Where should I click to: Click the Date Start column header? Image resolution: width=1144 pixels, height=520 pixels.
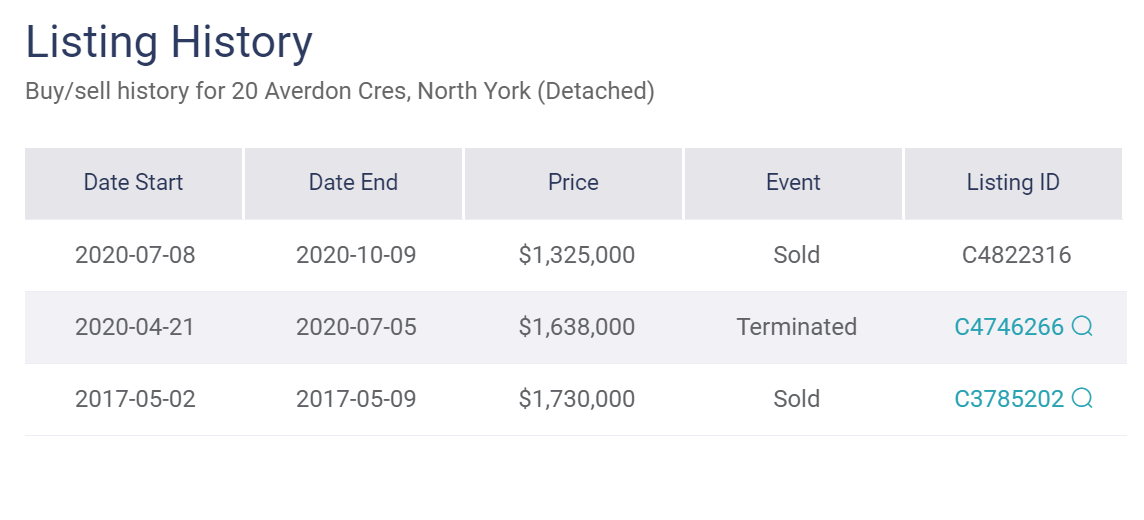(x=134, y=183)
